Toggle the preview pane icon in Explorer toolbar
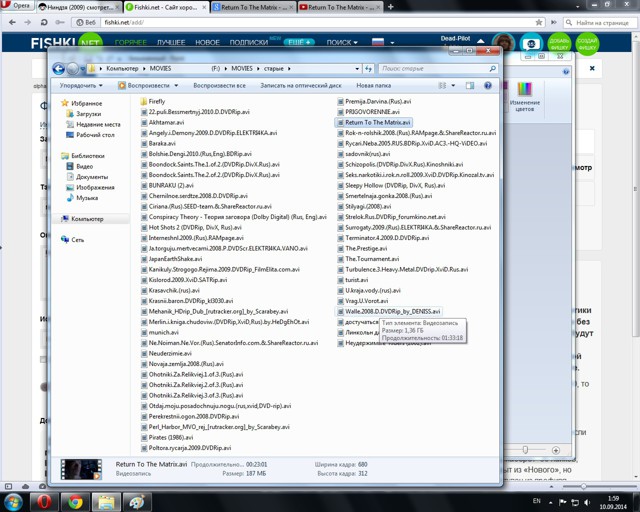640x512 pixels. click(470, 86)
